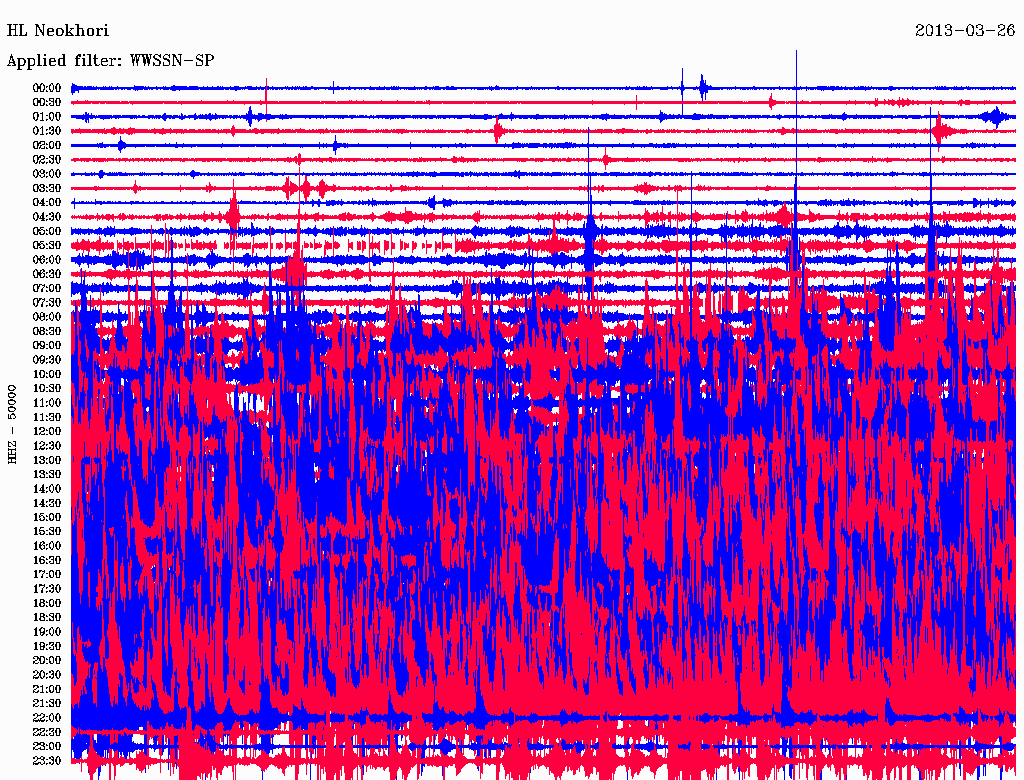Select the 23:00 time label
The width and height of the screenshot is (1024, 780).
47,746
